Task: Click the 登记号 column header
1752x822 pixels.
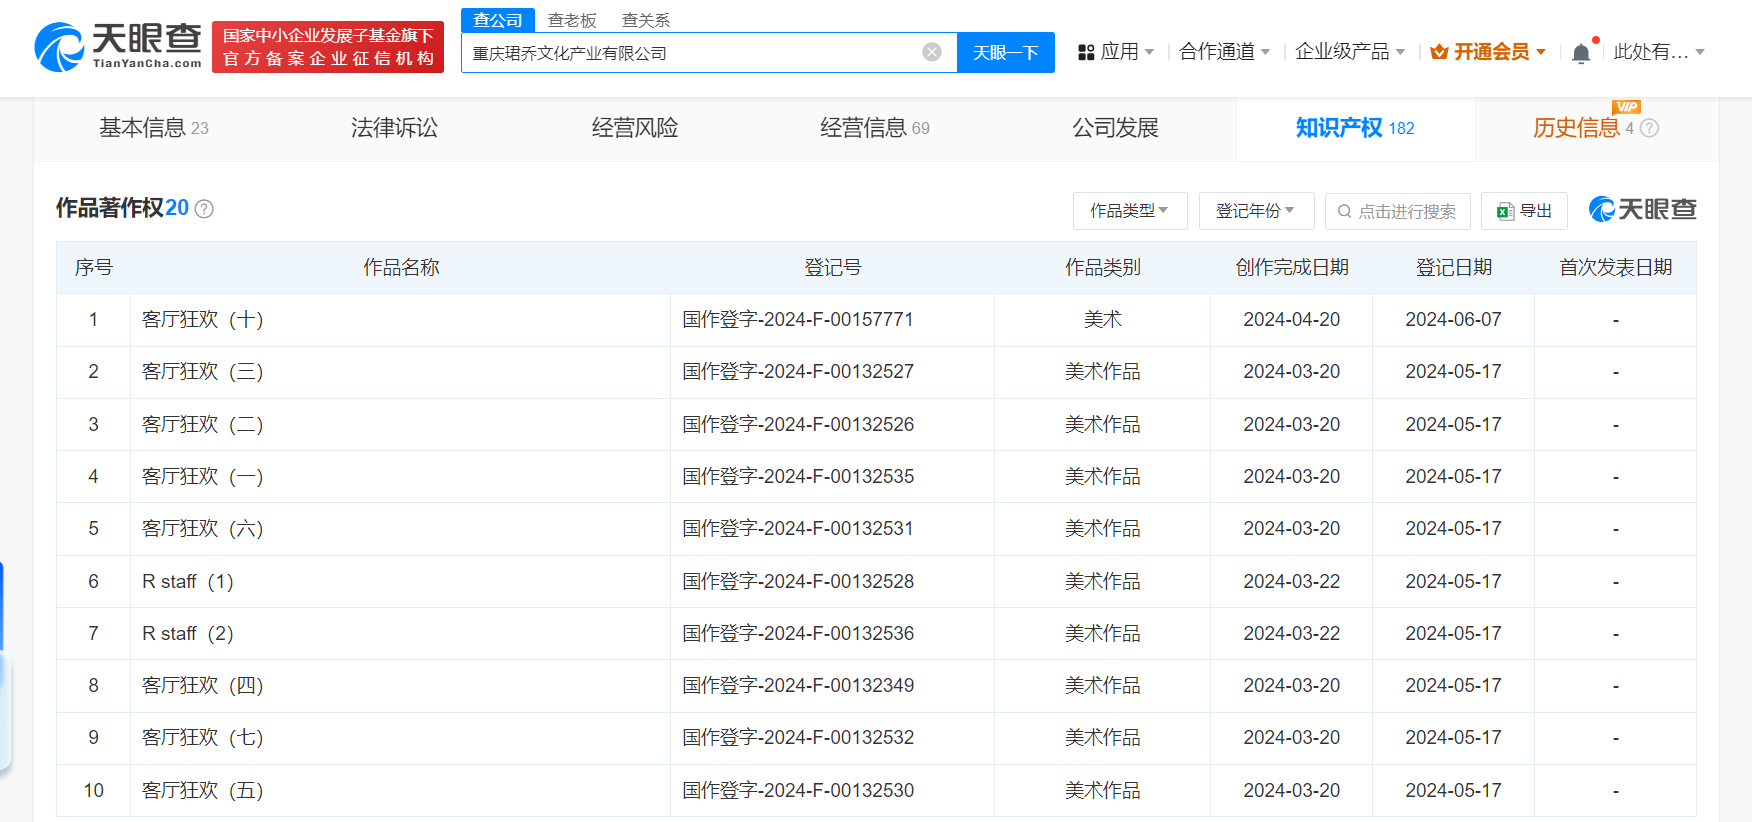Action: (x=833, y=267)
